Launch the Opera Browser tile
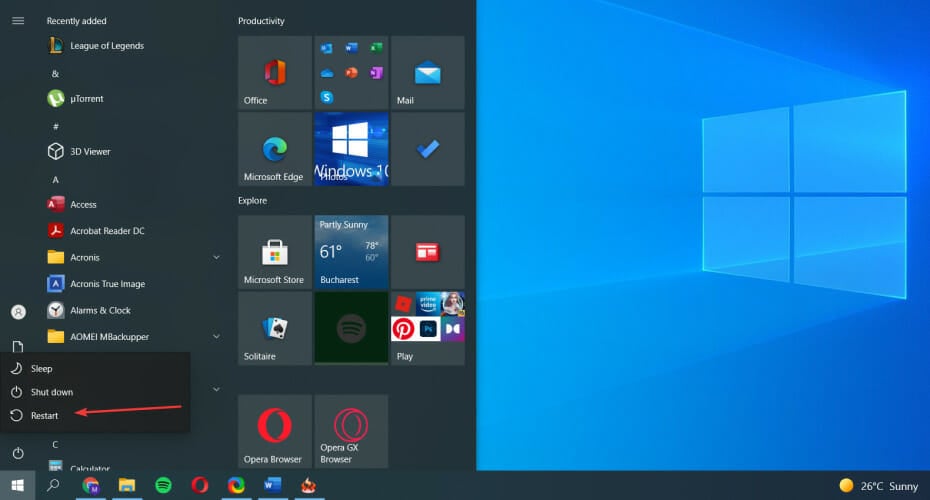 275,431
